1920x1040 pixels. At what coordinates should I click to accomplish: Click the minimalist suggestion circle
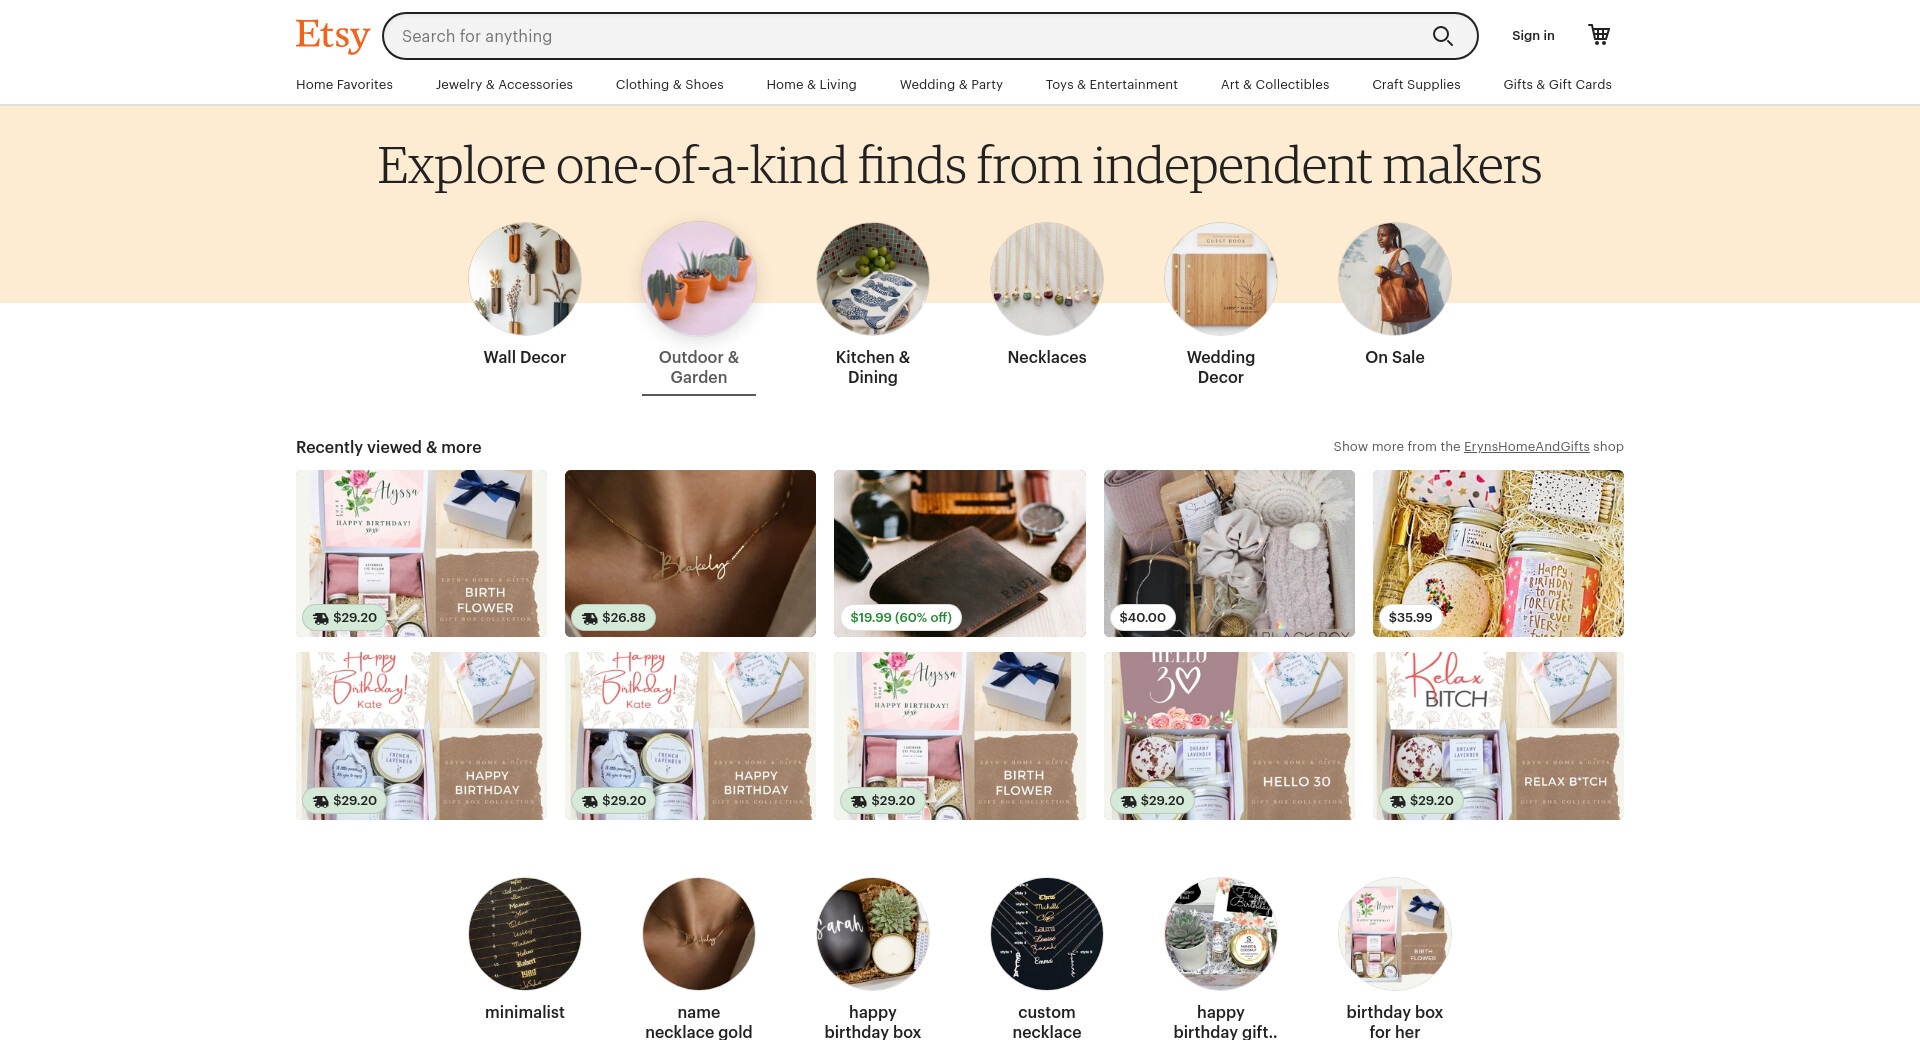point(525,934)
